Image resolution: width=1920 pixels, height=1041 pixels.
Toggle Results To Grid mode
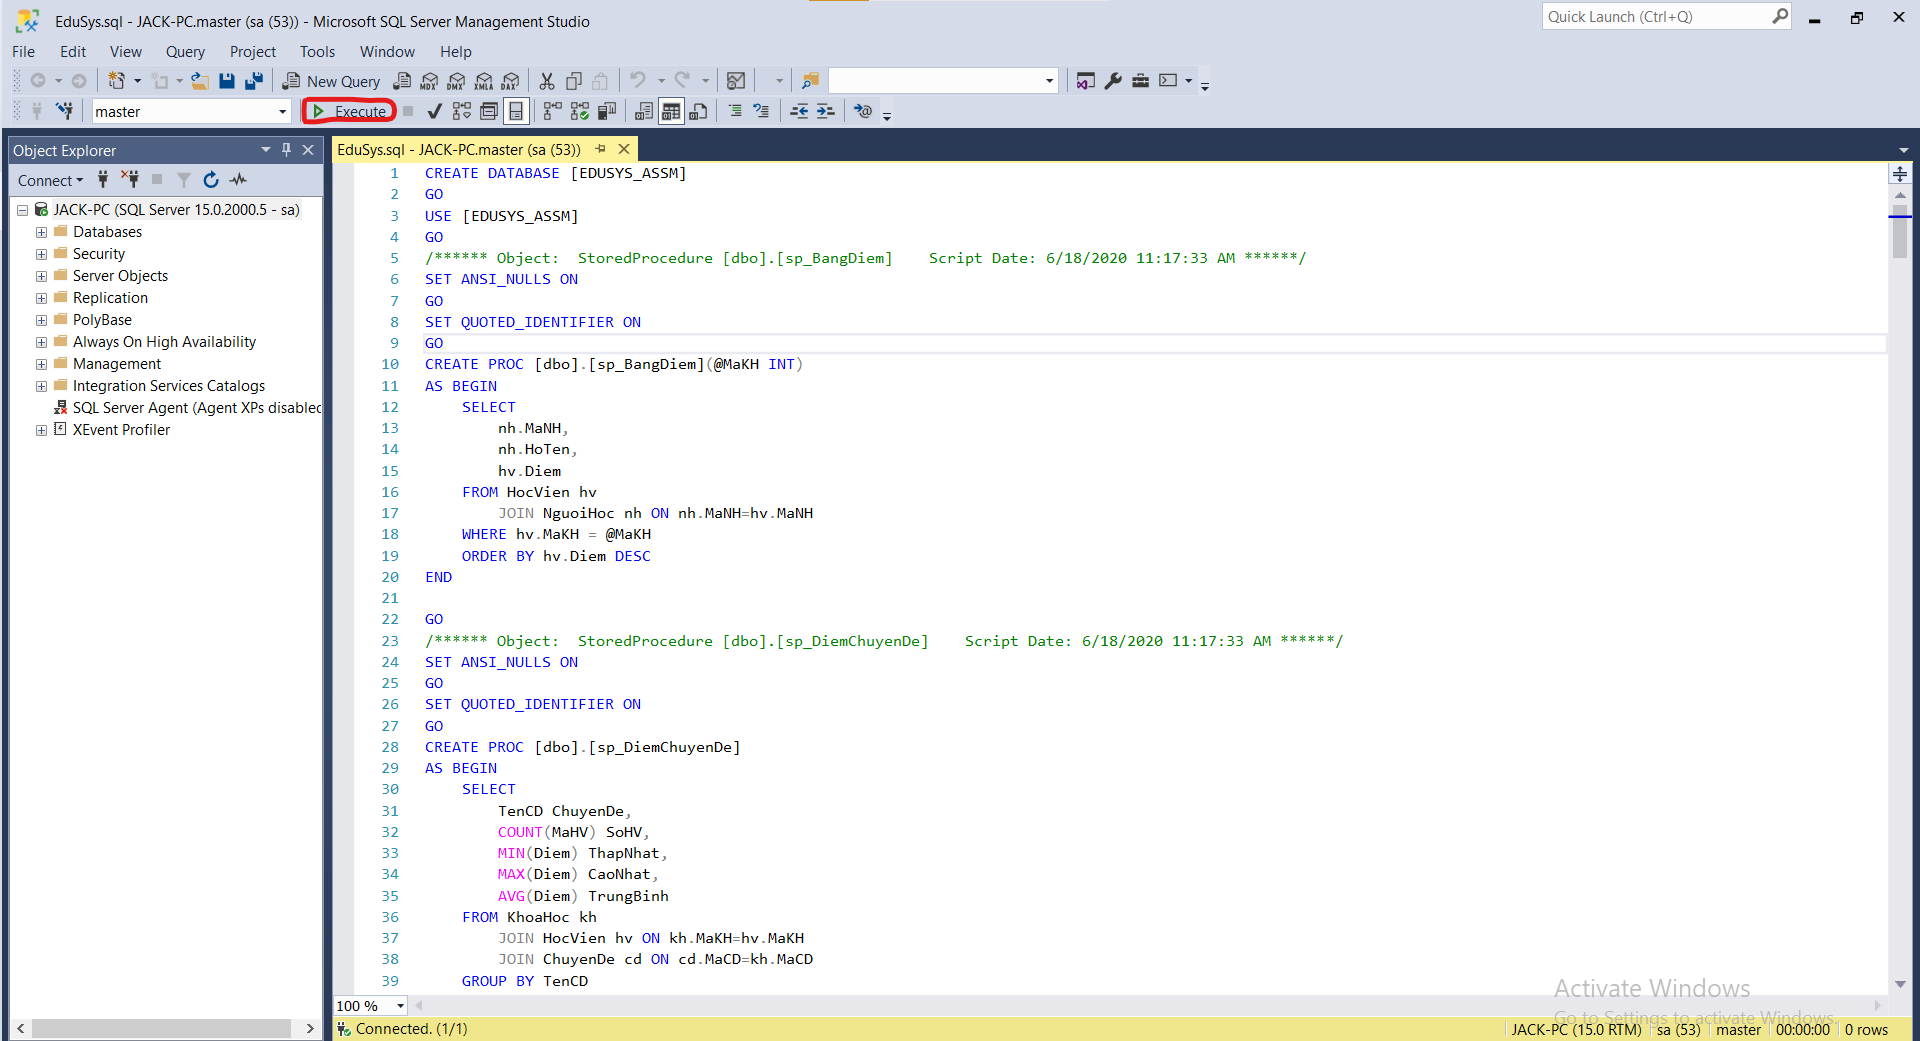[671, 111]
